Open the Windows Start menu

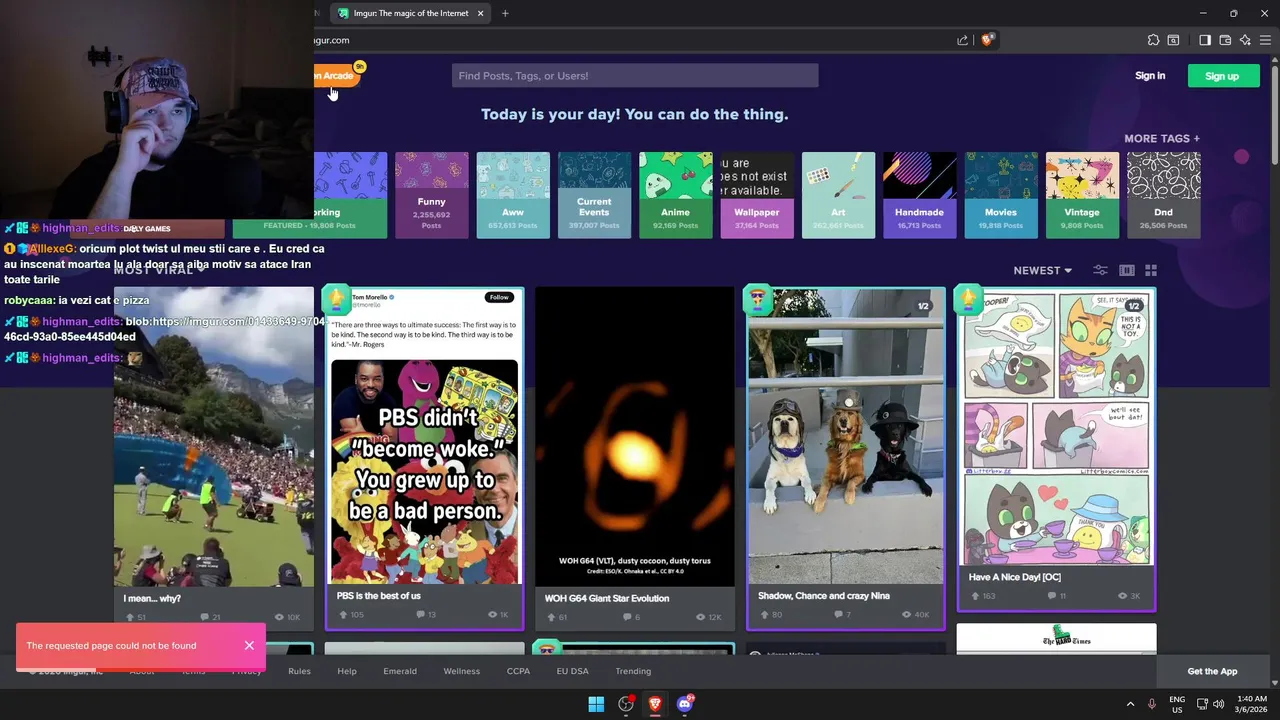coord(596,704)
